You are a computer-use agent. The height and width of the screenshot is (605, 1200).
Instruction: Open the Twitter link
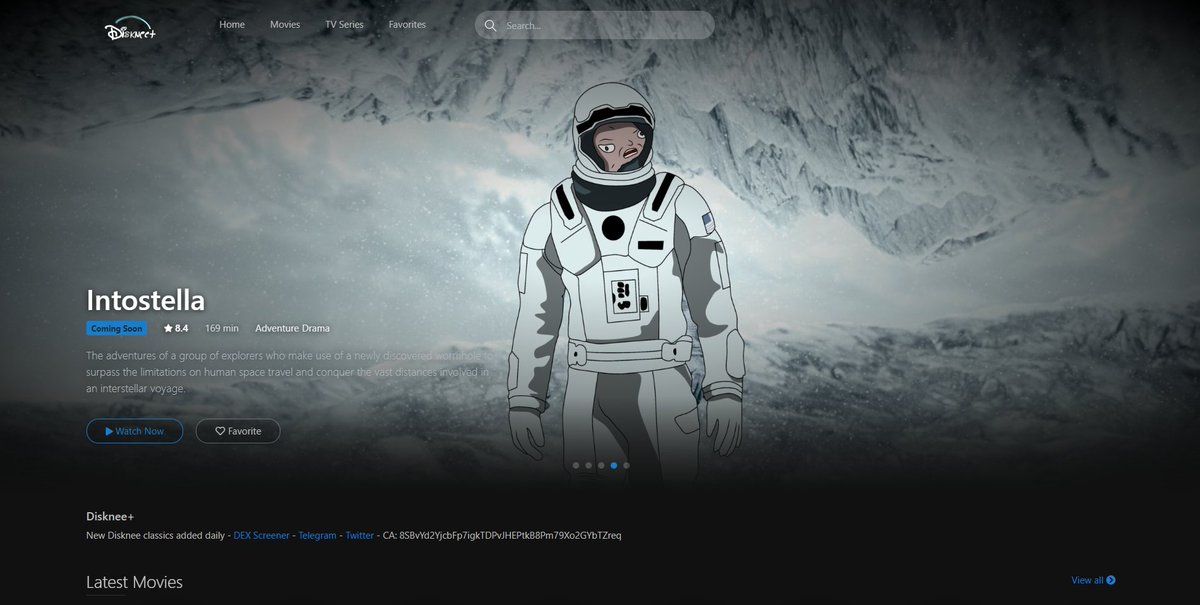(x=360, y=536)
